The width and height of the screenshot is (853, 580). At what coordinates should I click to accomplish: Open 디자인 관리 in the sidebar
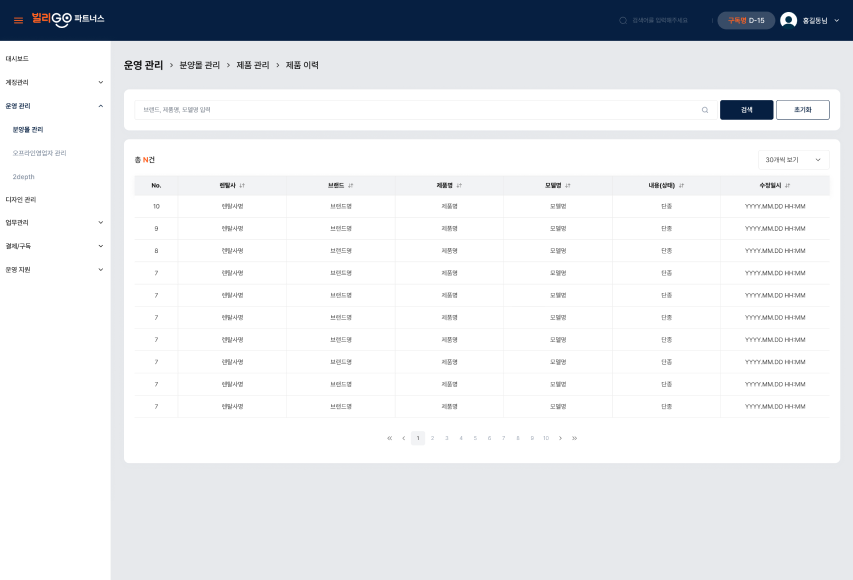(21, 200)
